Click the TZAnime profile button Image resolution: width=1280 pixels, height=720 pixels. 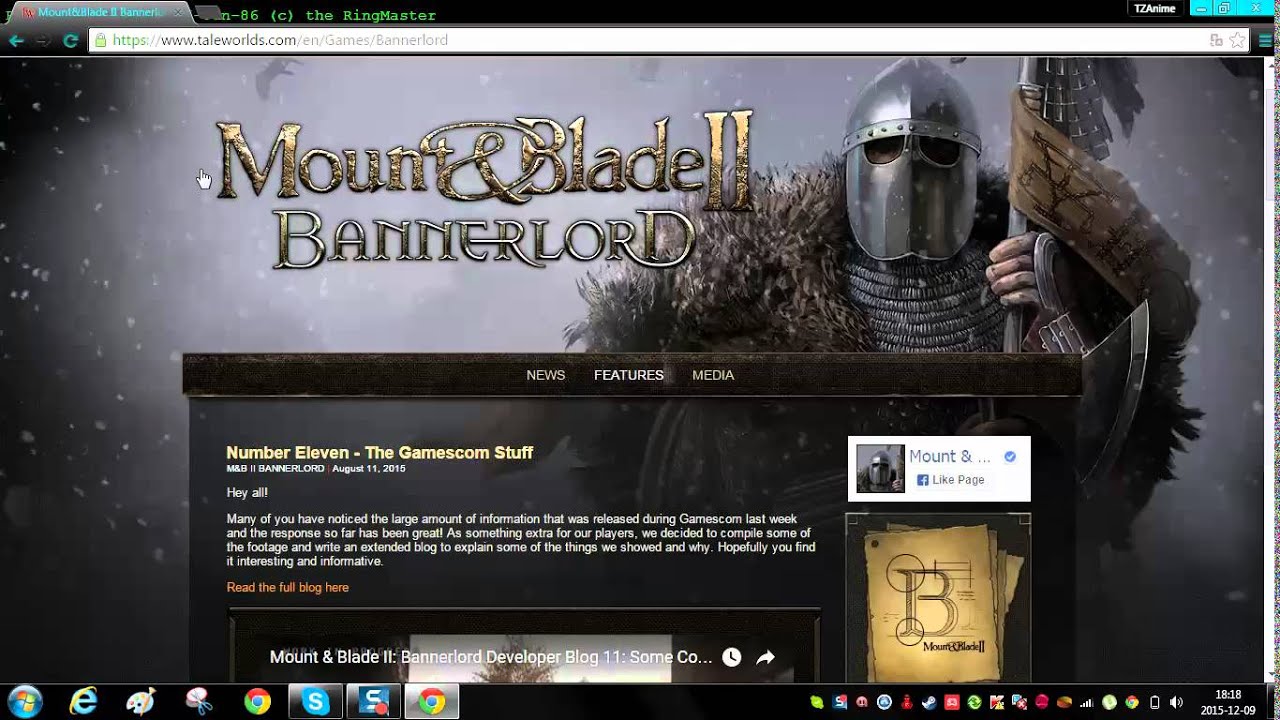click(x=1154, y=8)
